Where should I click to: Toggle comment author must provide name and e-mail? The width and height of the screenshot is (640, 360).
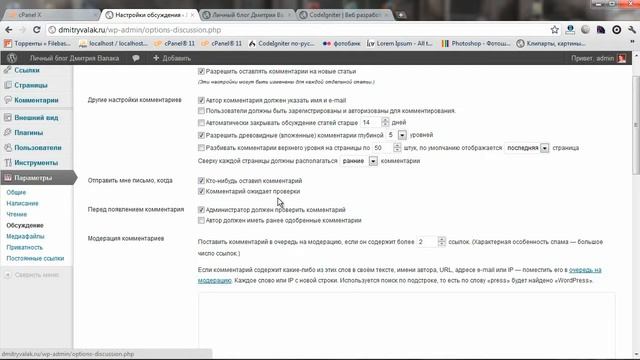pyautogui.click(x=201, y=100)
